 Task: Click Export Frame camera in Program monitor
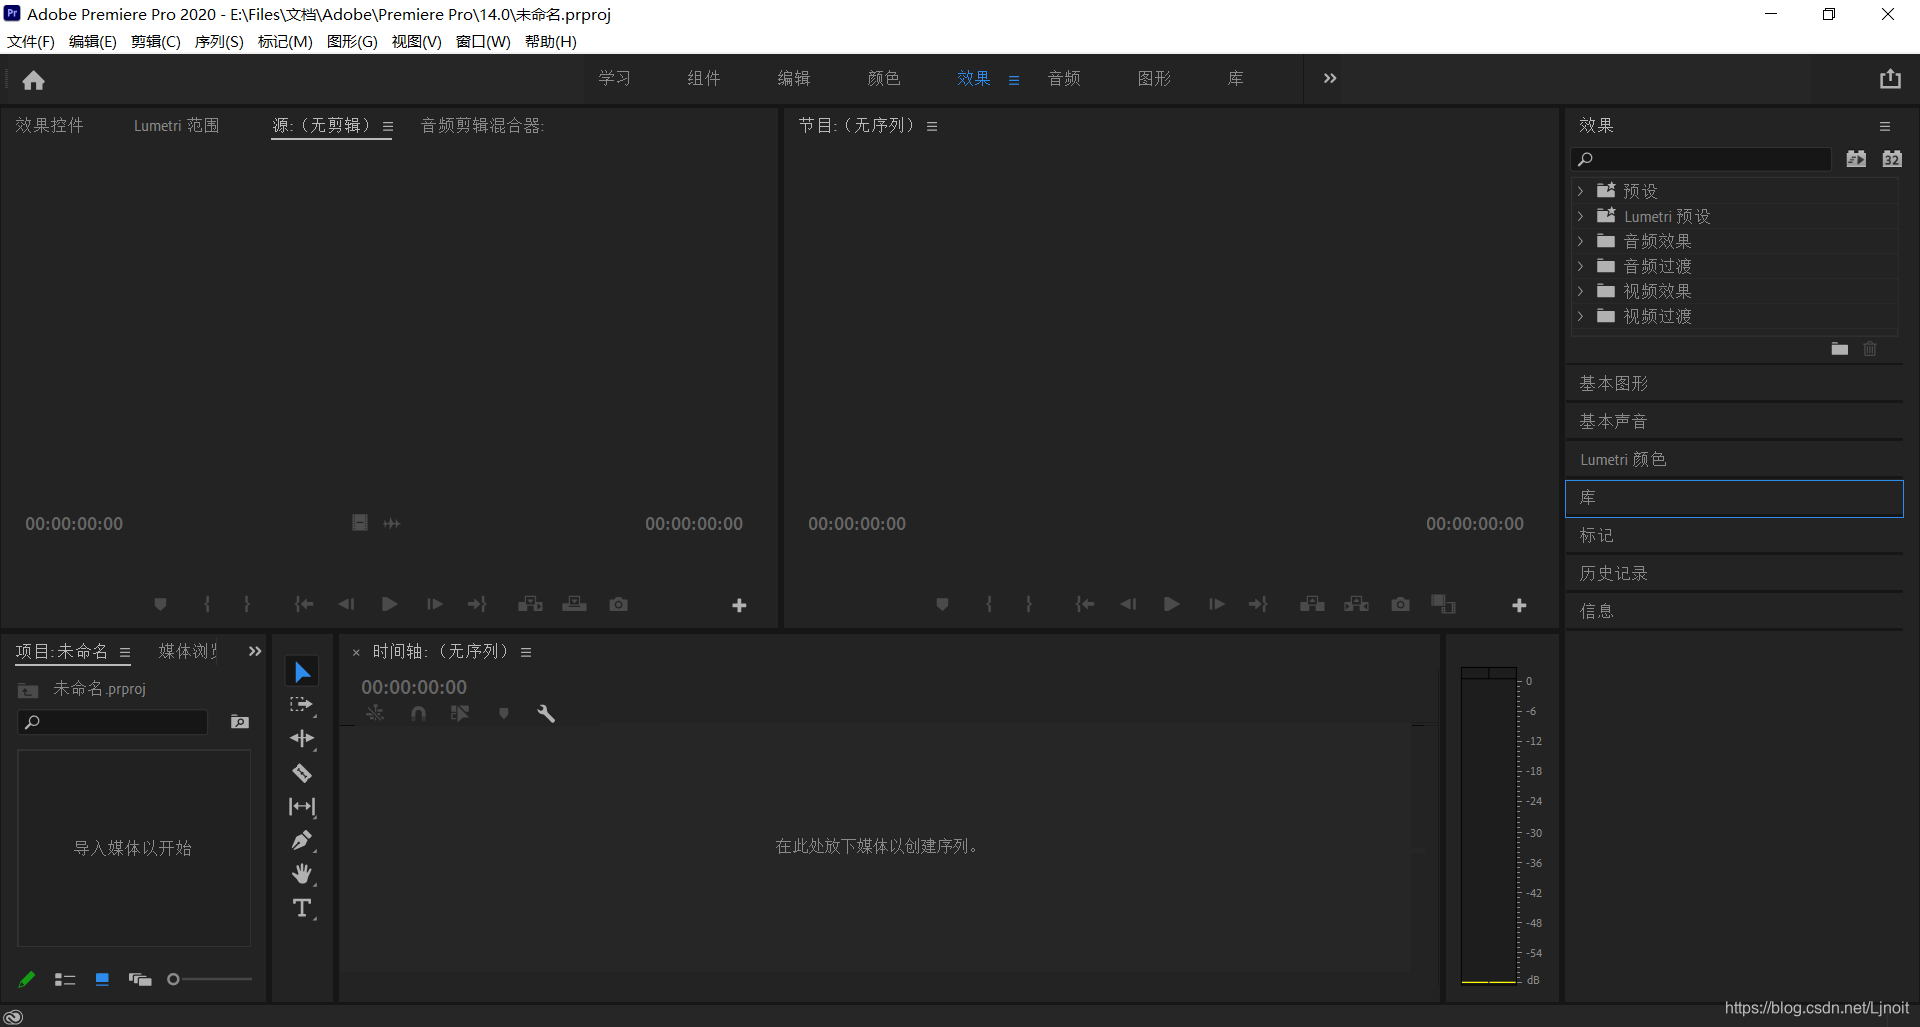coord(1401,605)
